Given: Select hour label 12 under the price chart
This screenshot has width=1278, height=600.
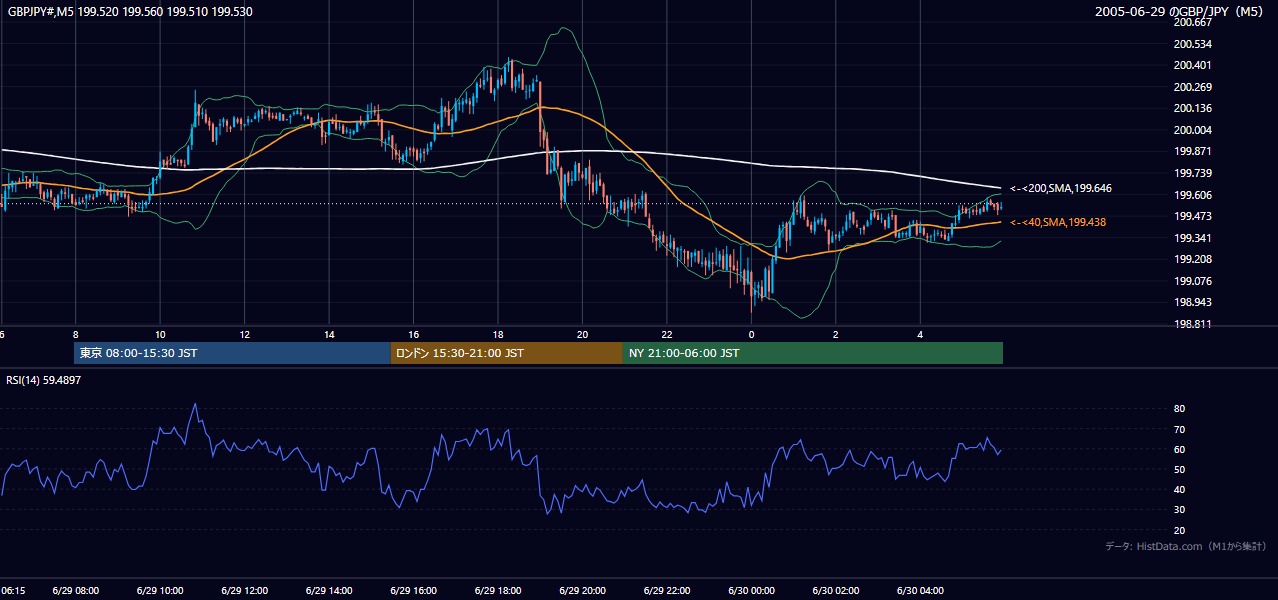Looking at the screenshot, I should point(245,336).
